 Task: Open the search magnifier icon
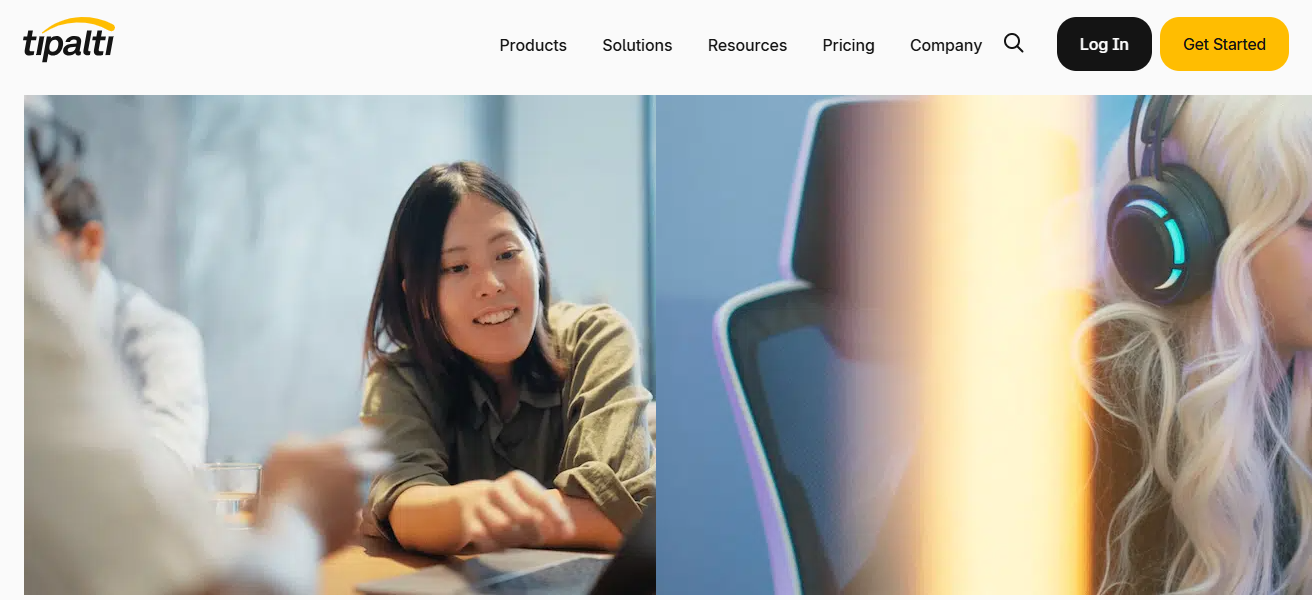(1013, 43)
